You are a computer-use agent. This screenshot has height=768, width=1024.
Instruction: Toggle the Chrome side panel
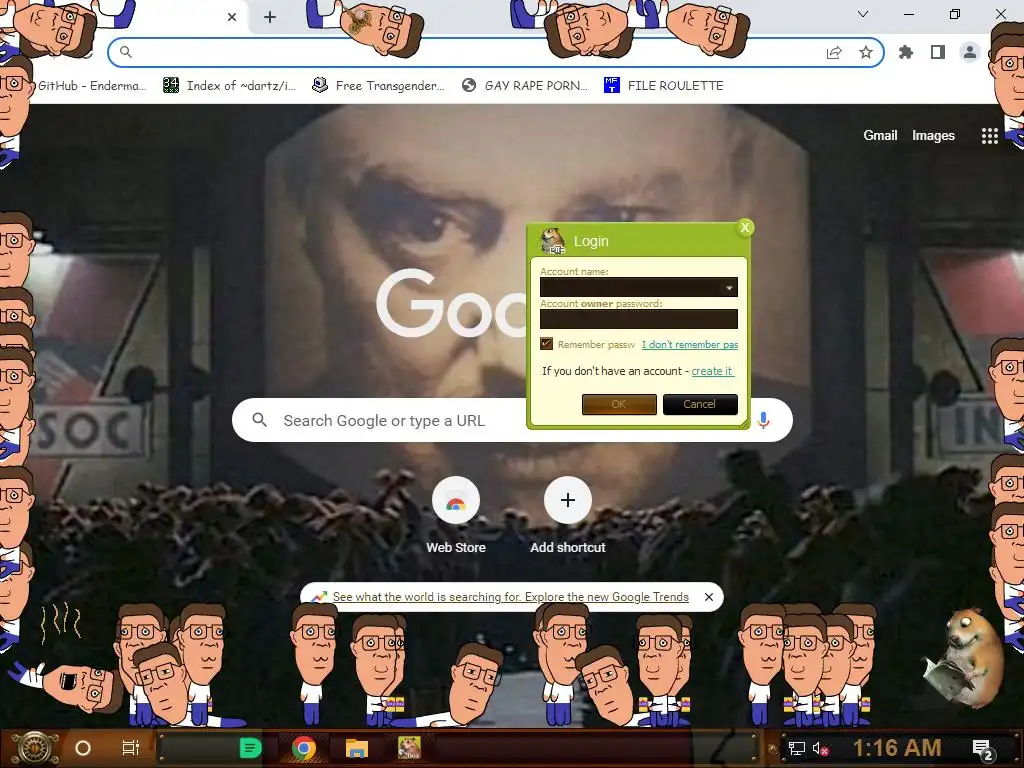938,52
